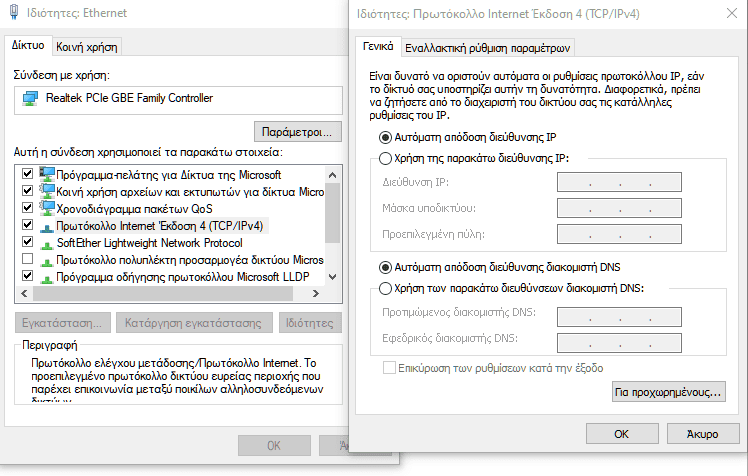
Task: Select Πρόγραμμα-πελάτης για Δίκτυα της Microsoft row
Action: [168, 175]
